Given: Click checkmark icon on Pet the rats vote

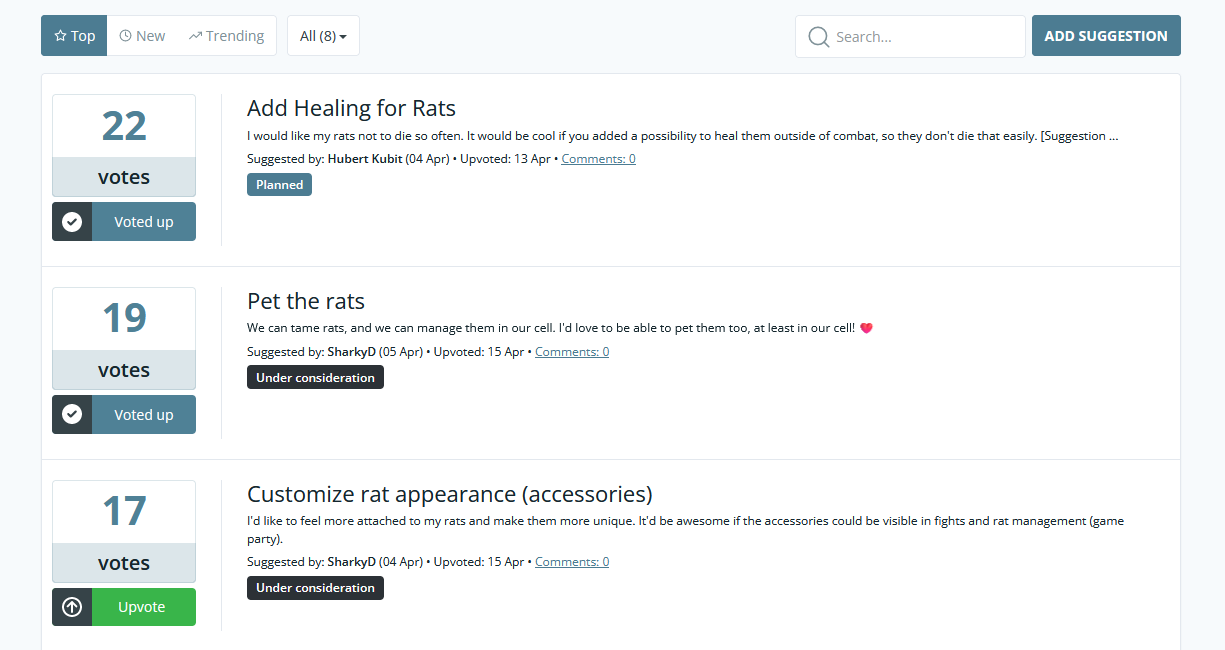Looking at the screenshot, I should coord(72,415).
